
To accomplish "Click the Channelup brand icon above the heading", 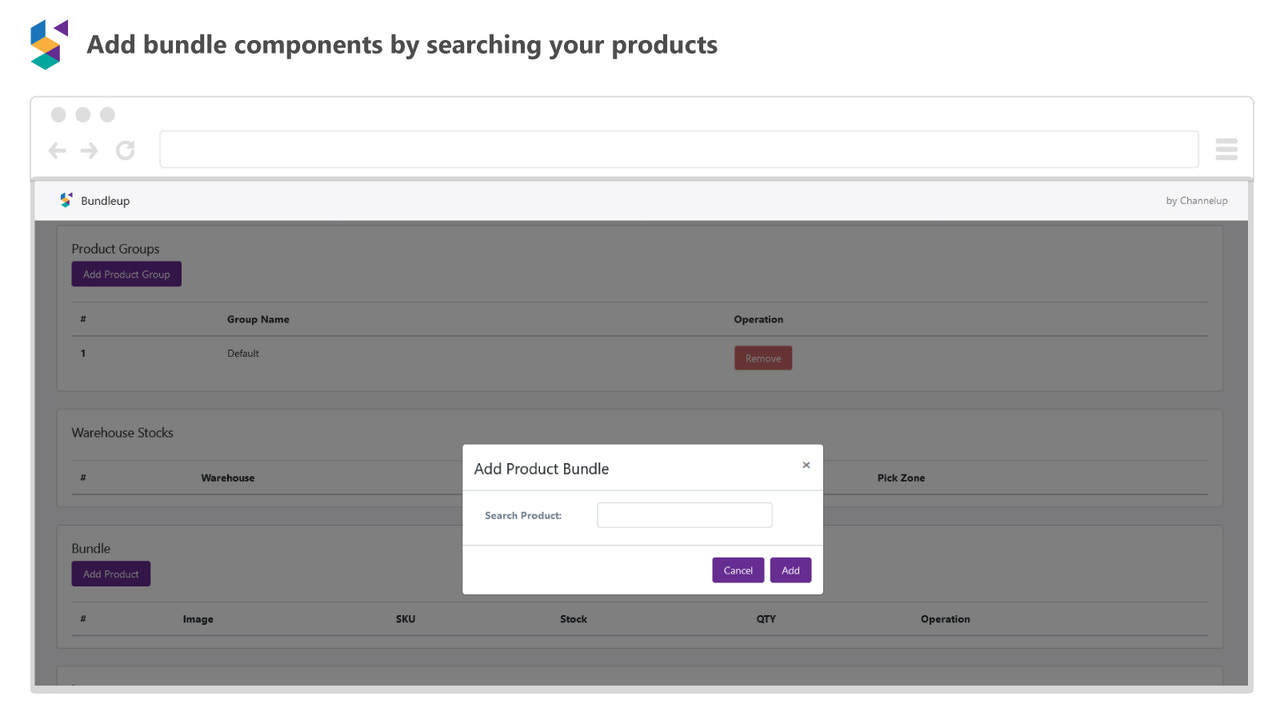I will [47, 42].
